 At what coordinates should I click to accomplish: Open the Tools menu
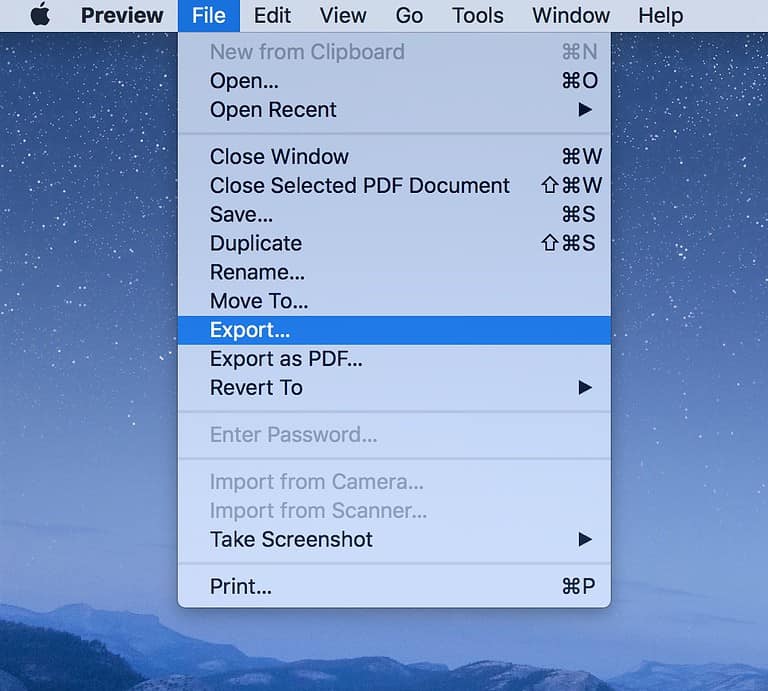tap(477, 16)
